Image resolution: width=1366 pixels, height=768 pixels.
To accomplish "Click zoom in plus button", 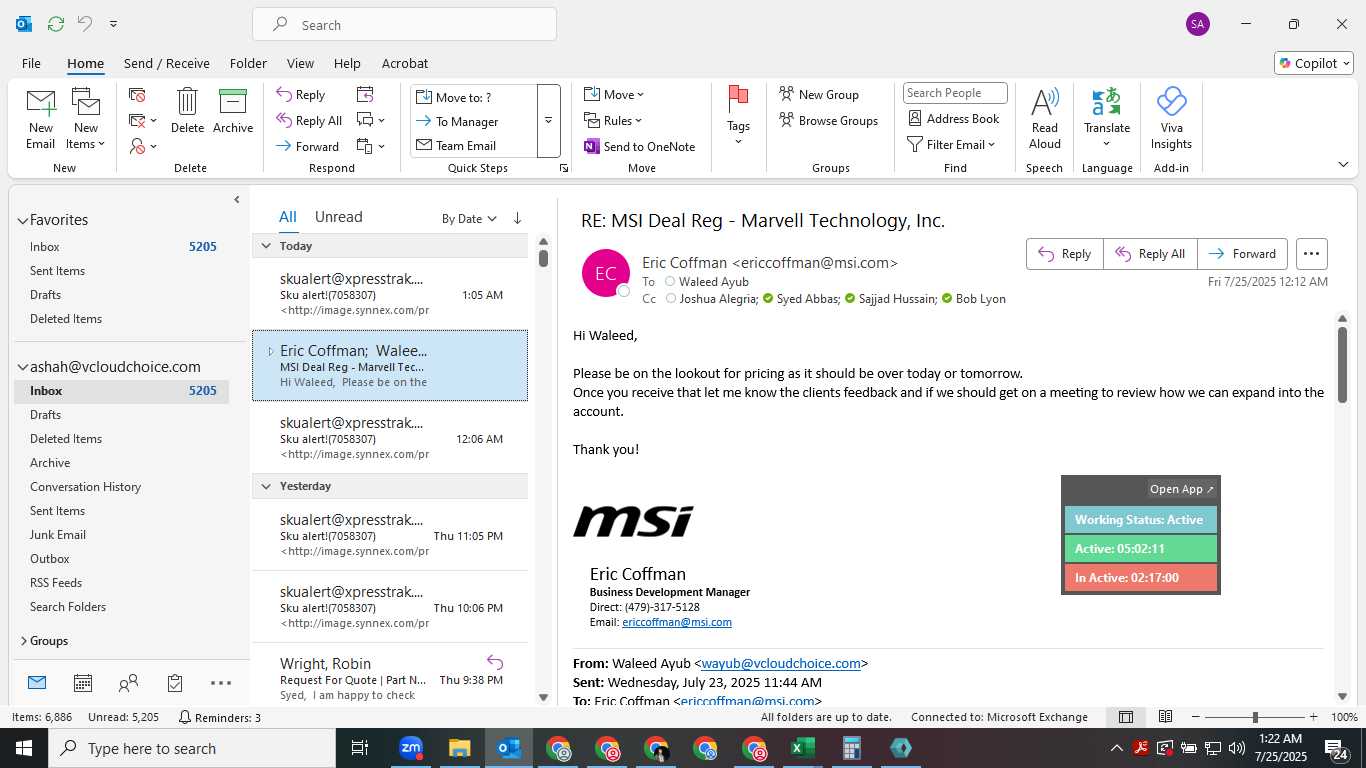I will click(x=1315, y=717).
